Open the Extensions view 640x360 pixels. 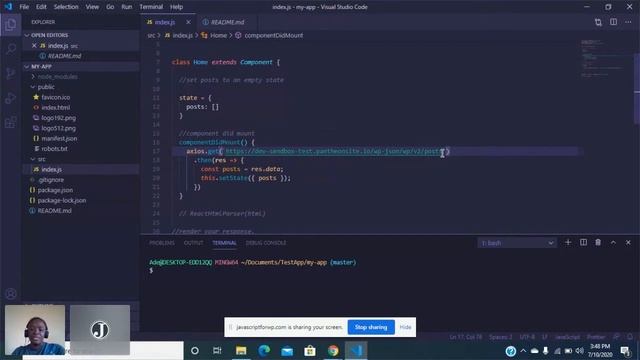coord(11,122)
